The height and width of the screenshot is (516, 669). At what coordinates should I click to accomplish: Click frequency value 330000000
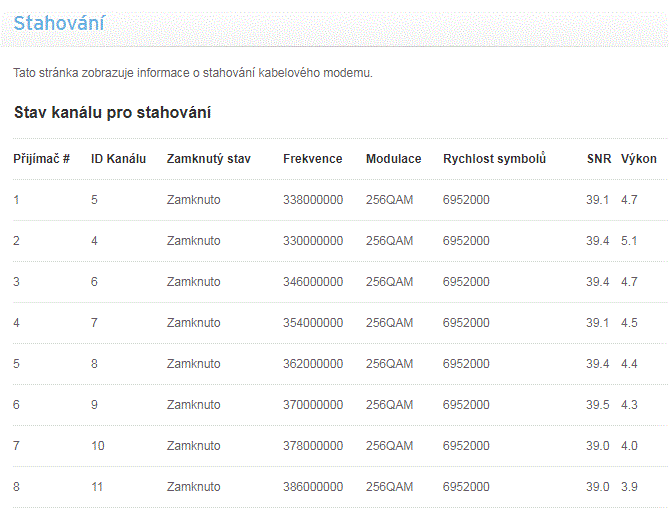tap(313, 241)
